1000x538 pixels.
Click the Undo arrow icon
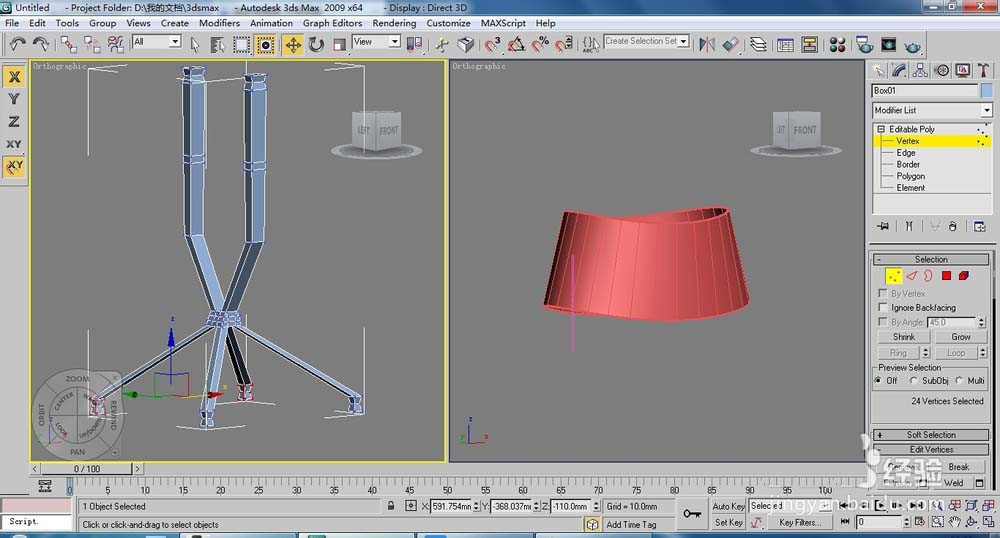[x=18, y=44]
